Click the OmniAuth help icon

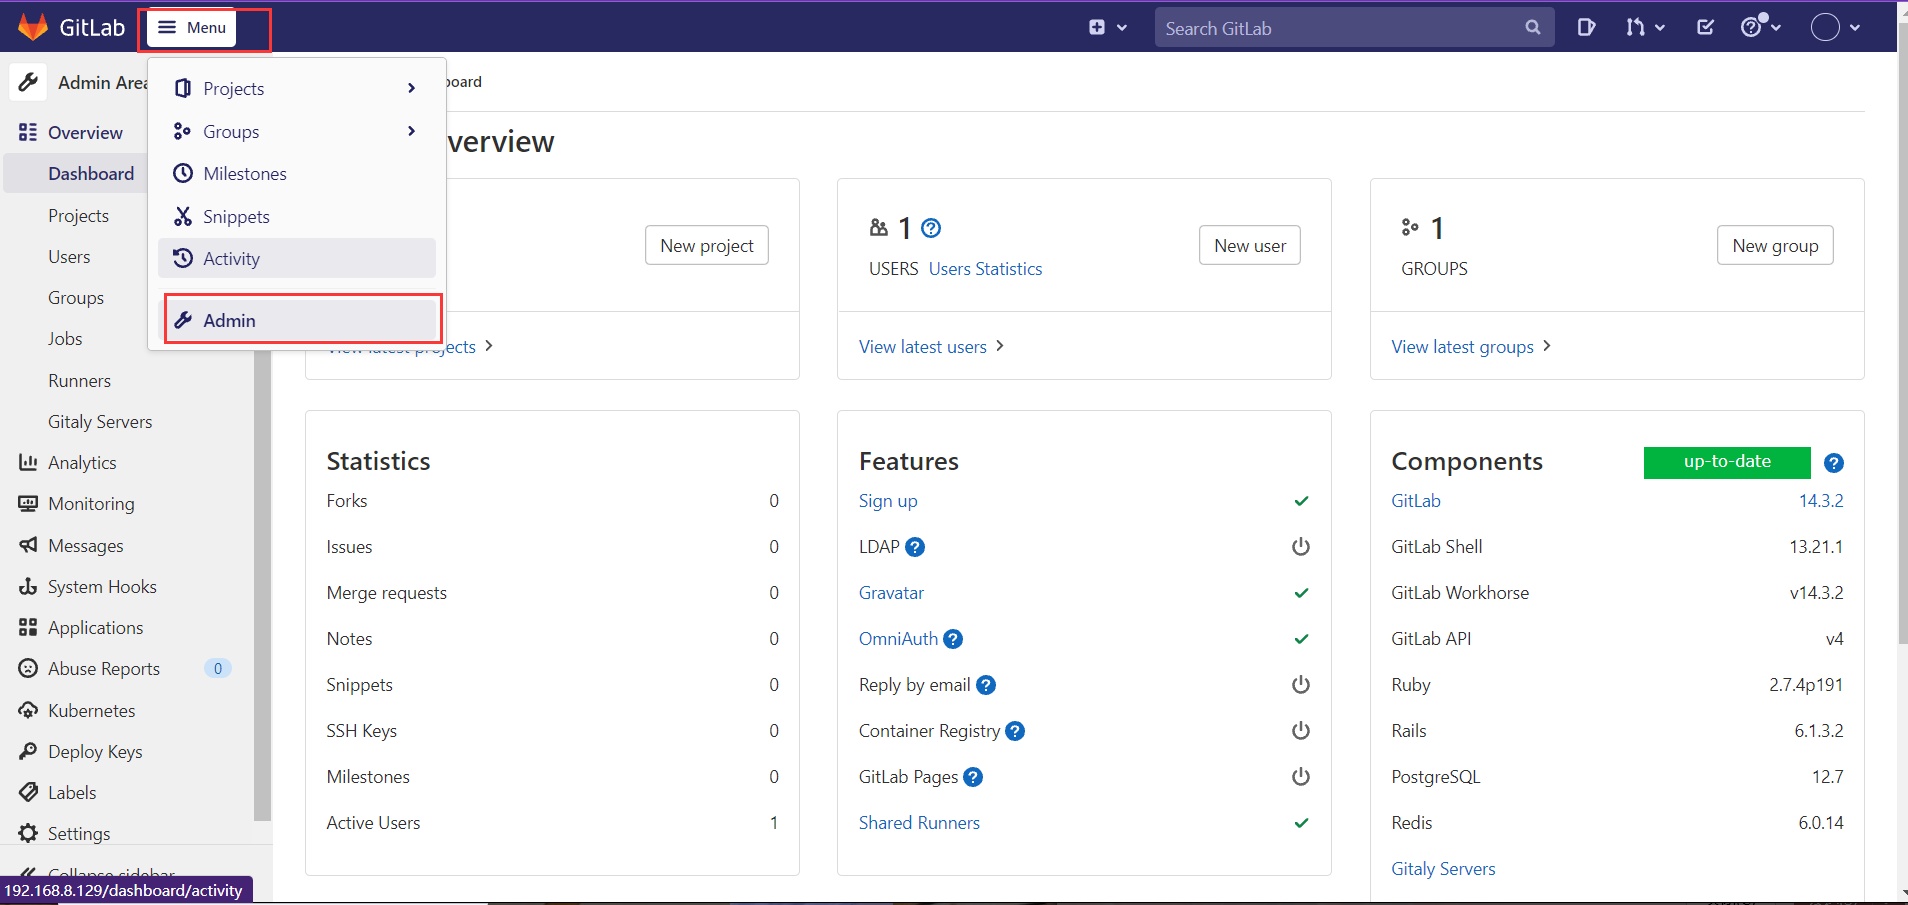tap(953, 639)
